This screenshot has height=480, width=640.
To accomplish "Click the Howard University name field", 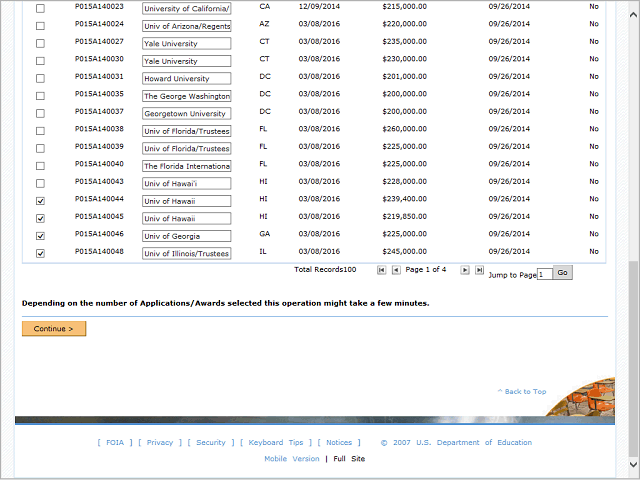I will click(187, 78).
